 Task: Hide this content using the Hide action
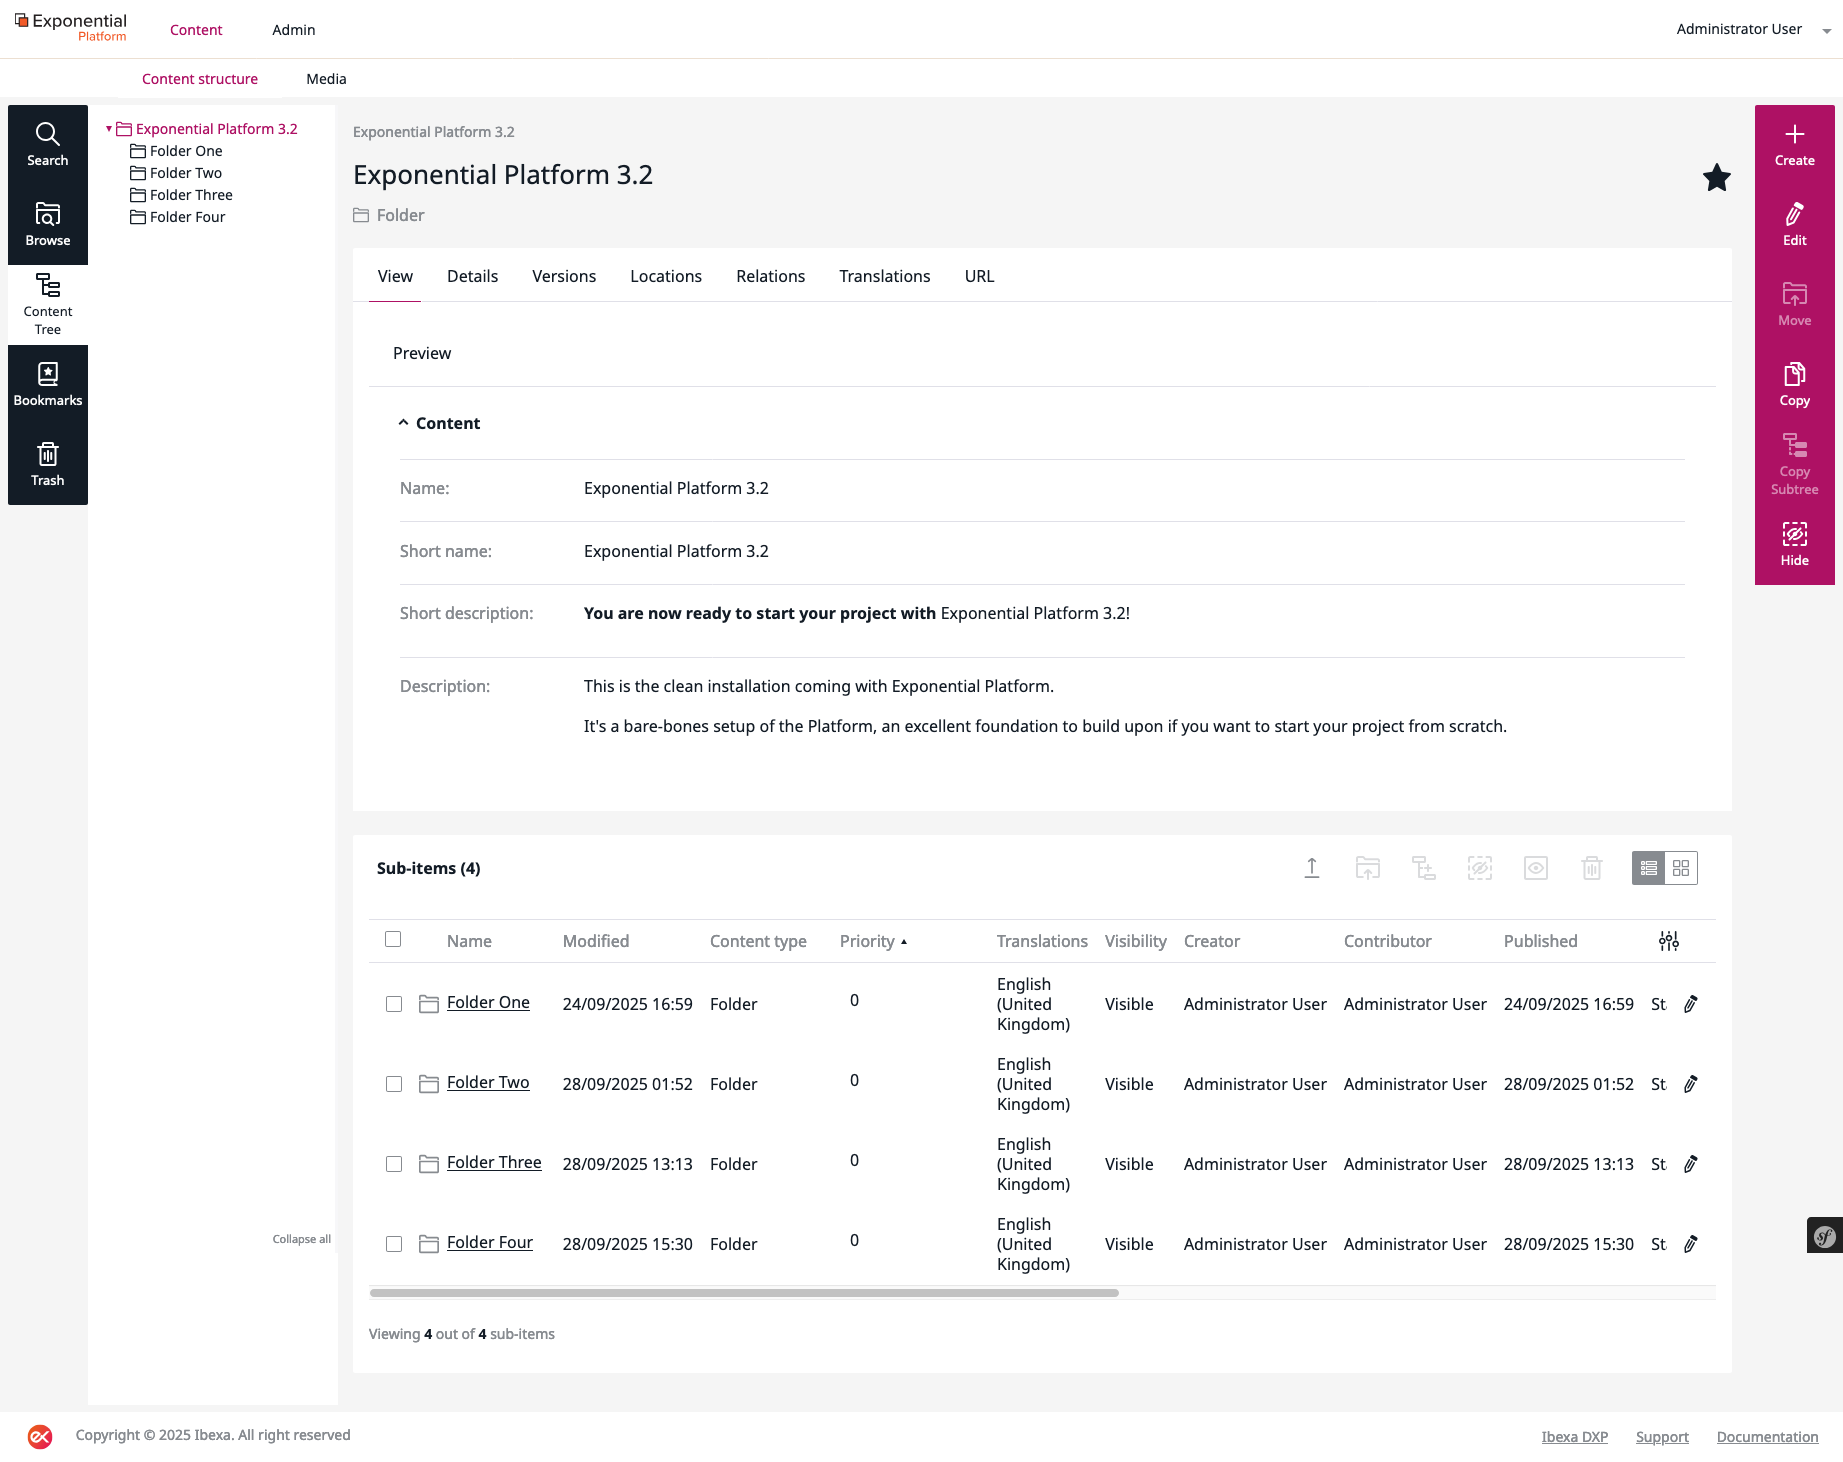[1794, 543]
